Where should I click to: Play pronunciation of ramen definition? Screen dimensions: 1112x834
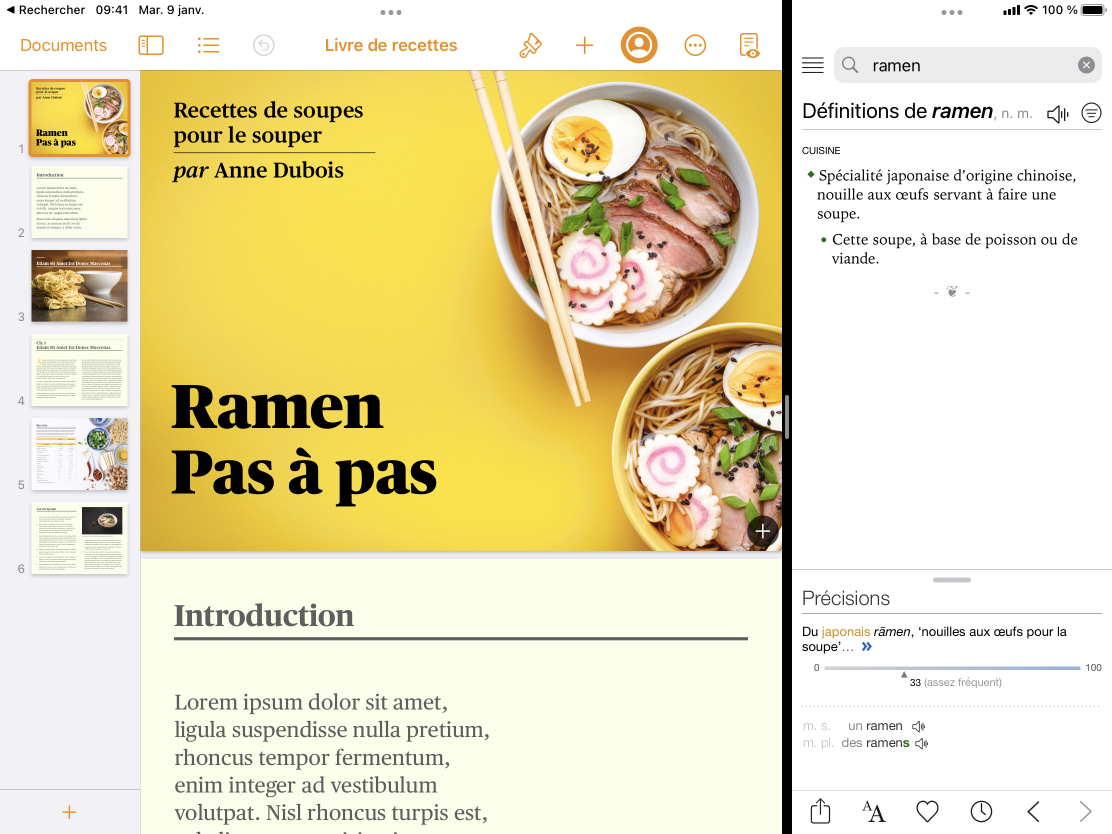coord(1056,114)
